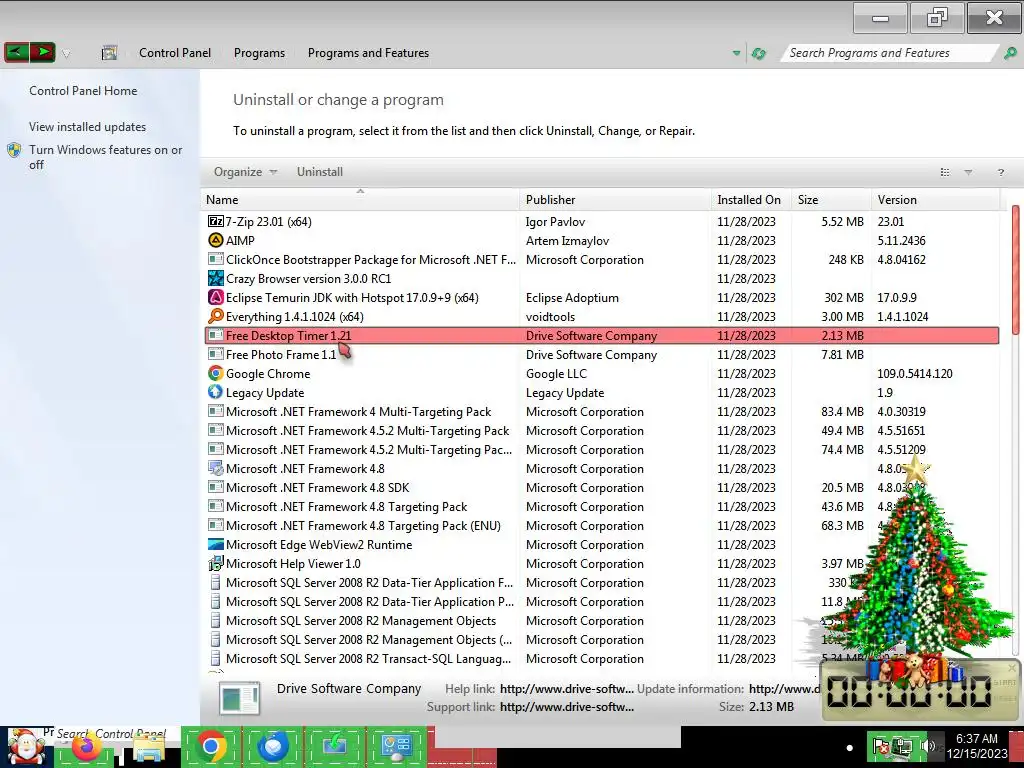Sort list by Size column header

click(831, 200)
